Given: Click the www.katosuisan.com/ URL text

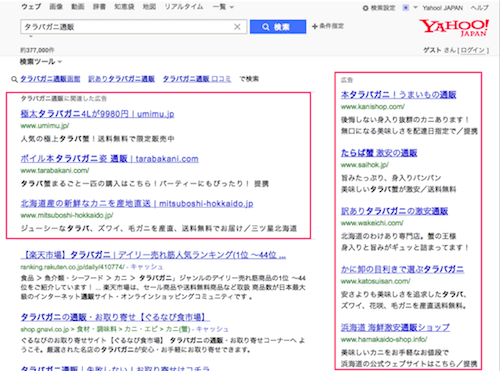Looking at the screenshot, I should point(375,281).
